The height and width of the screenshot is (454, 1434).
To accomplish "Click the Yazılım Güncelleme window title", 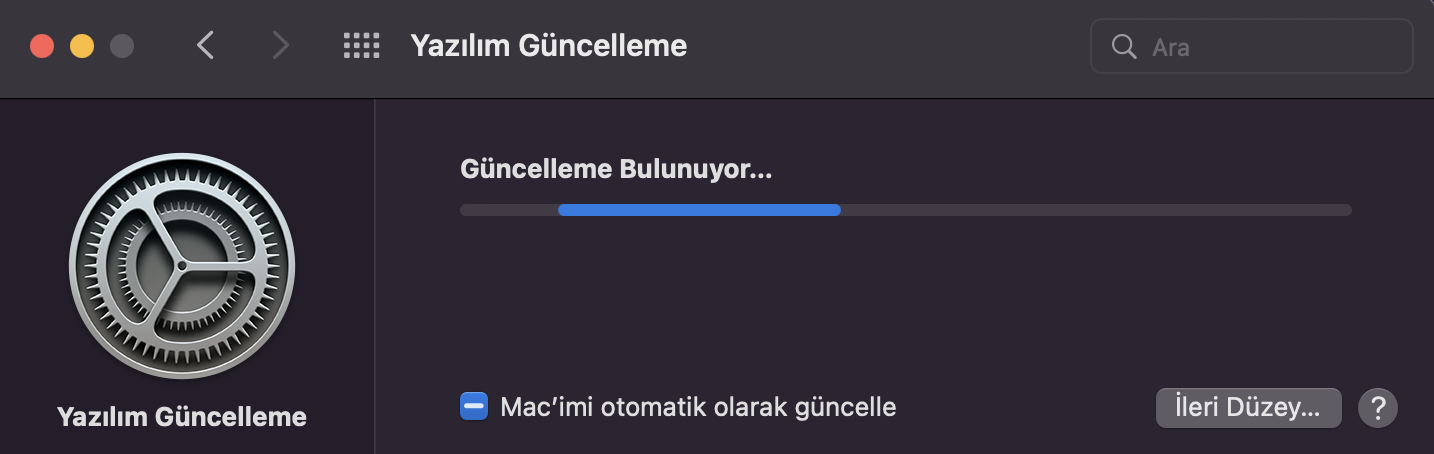I will point(548,46).
